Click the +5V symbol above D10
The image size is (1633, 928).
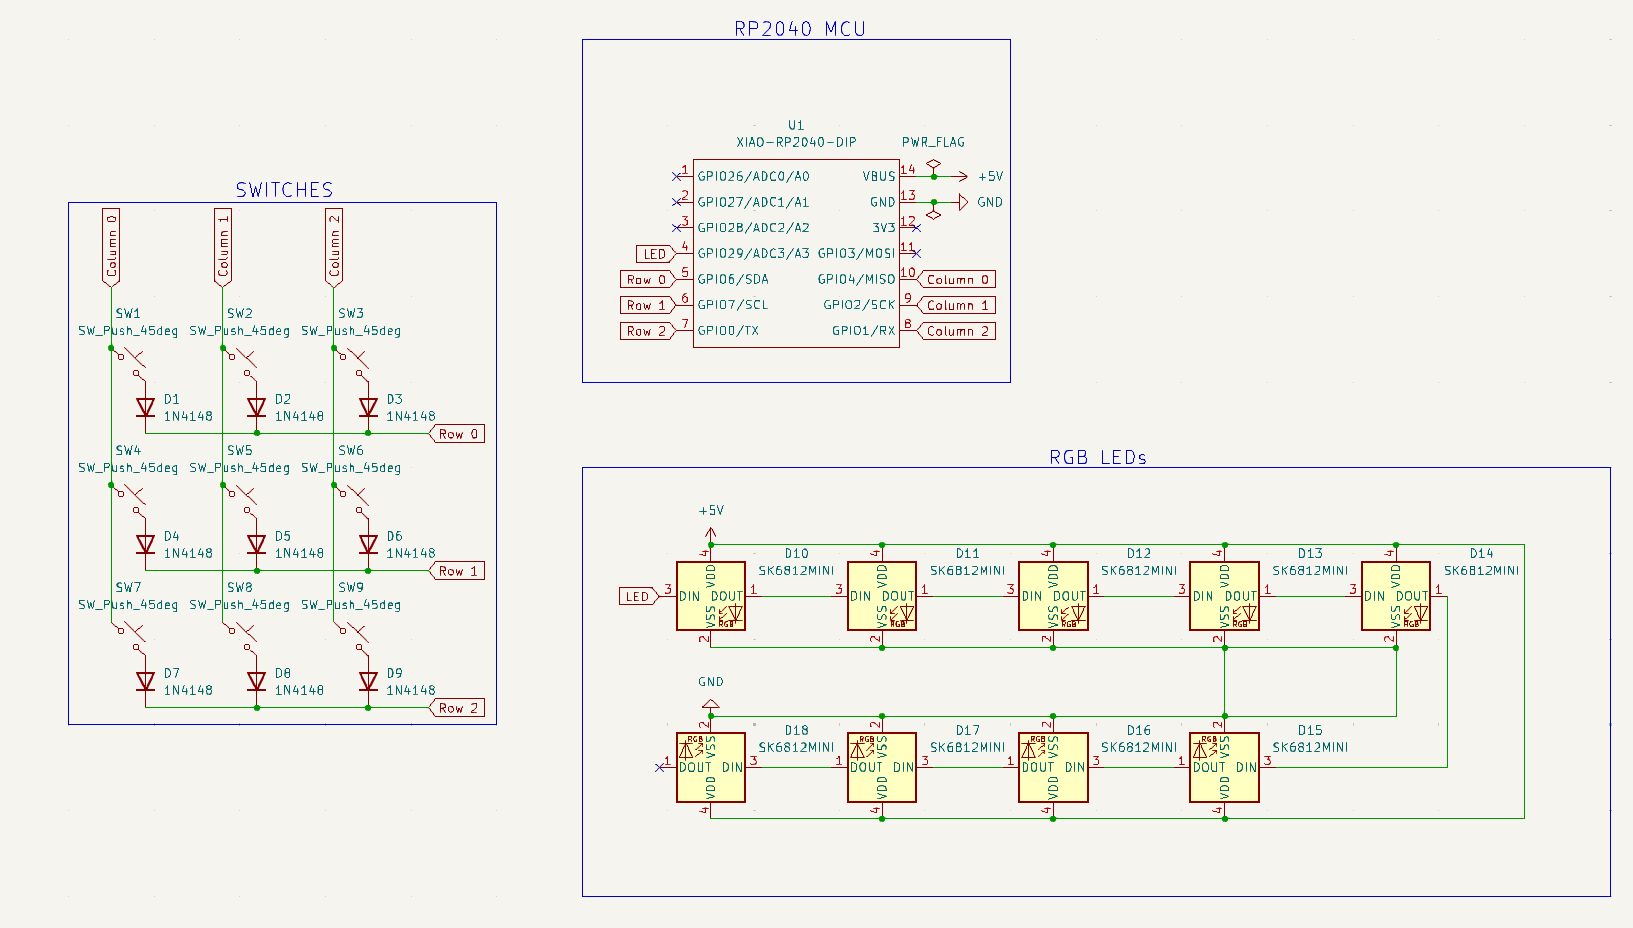[711, 534]
